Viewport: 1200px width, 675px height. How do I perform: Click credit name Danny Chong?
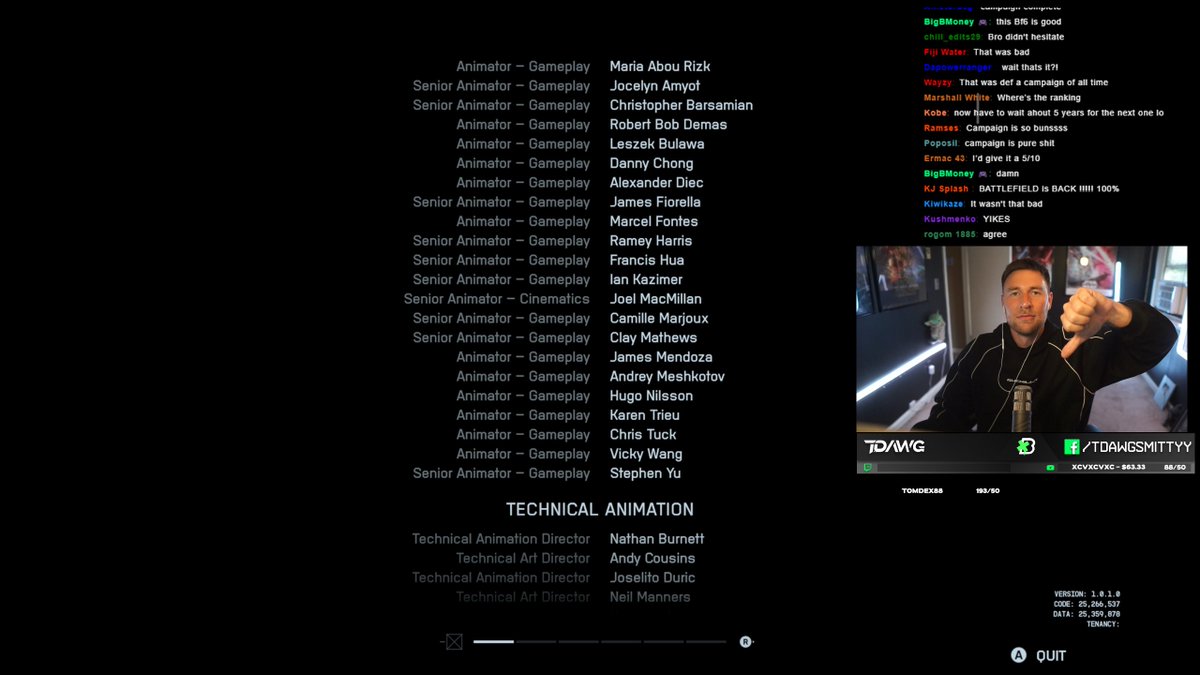point(651,163)
